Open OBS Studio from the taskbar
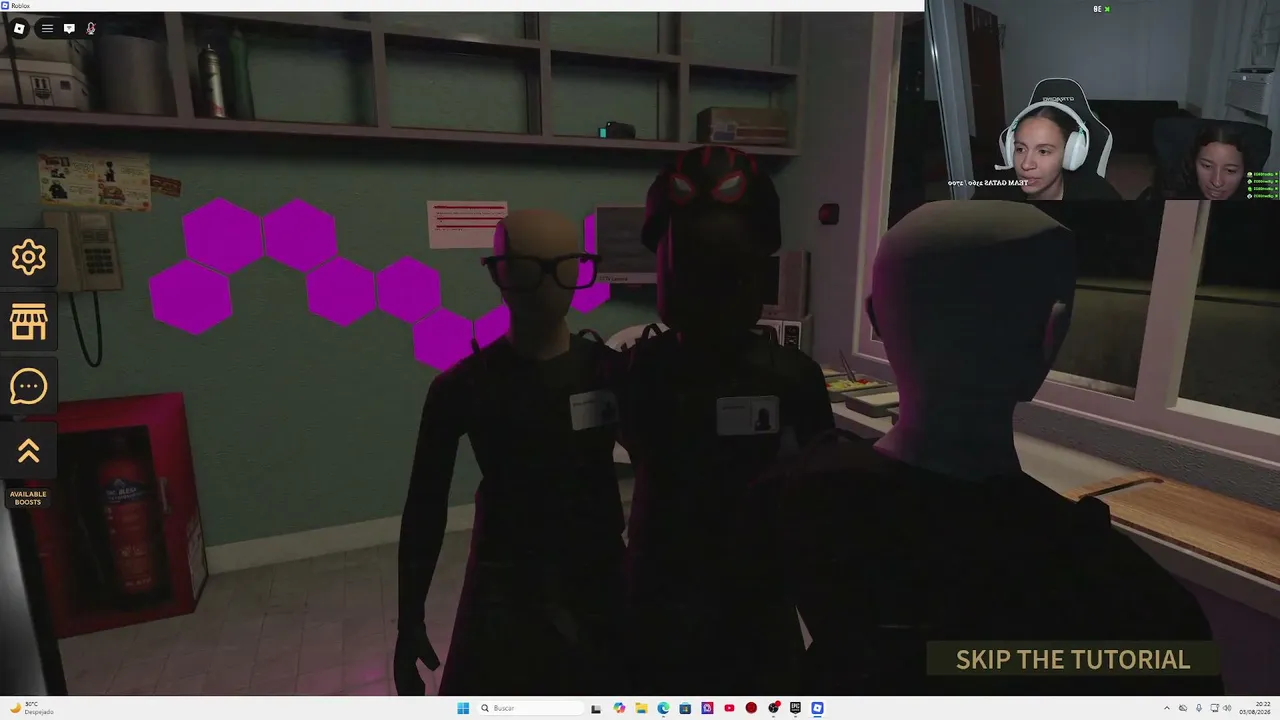This screenshot has height=720, width=1280. (x=773, y=708)
